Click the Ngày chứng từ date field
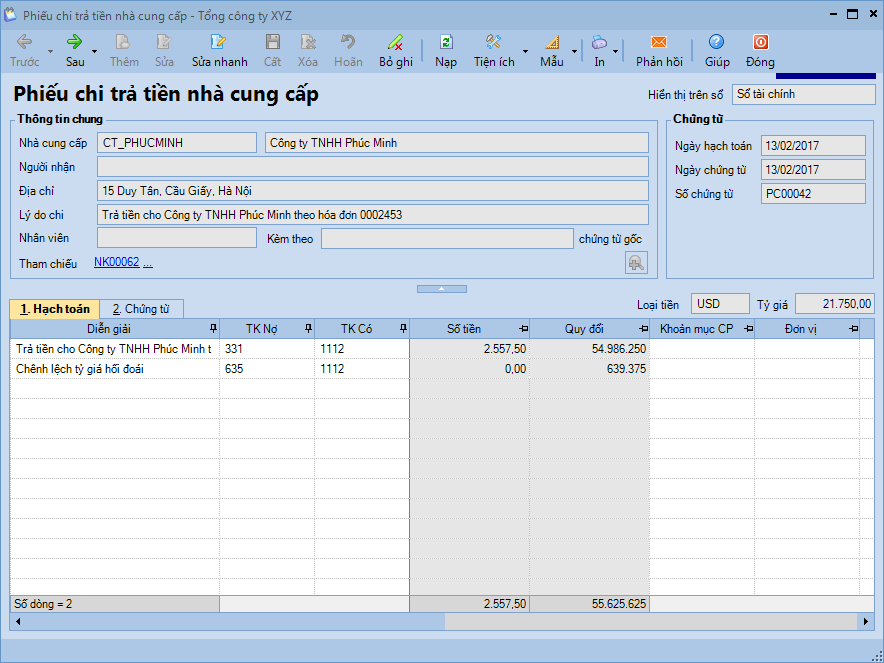This screenshot has width=884, height=663. click(813, 170)
